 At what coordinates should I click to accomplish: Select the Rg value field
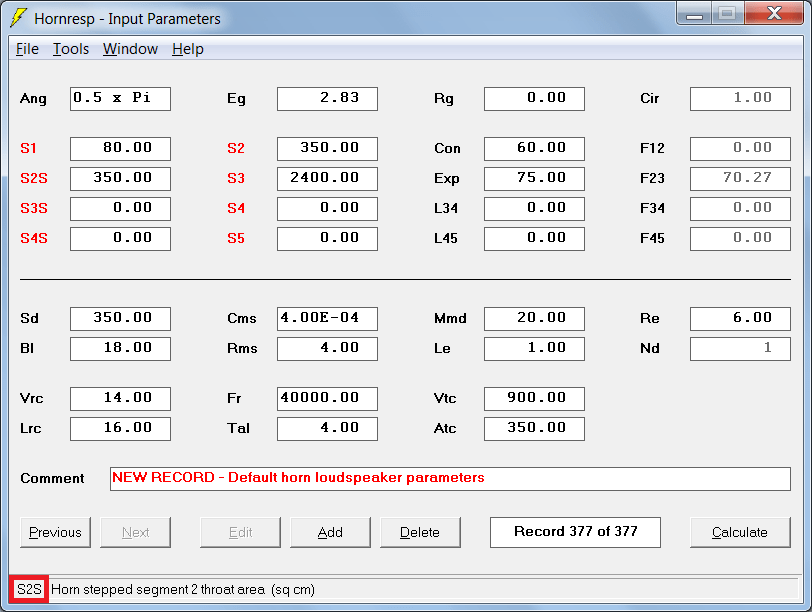(534, 99)
